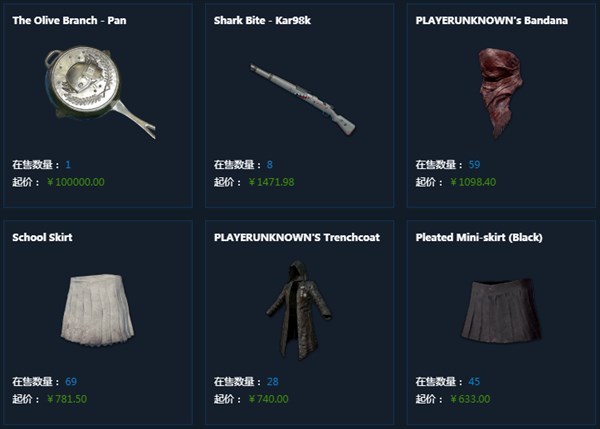Screen dimensions: 600x429
Task: Select Pleated Mini-skirt (Black) title
Action: point(479,237)
